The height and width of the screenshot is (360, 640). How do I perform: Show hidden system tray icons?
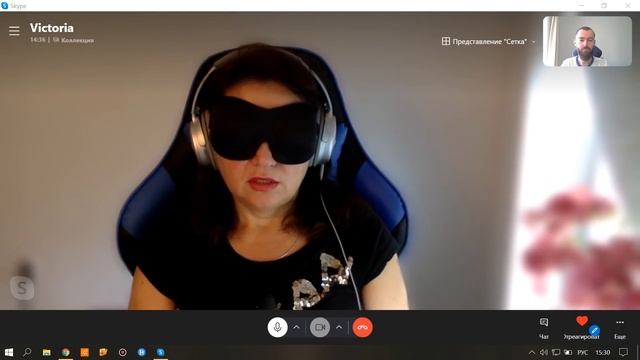tap(531, 352)
